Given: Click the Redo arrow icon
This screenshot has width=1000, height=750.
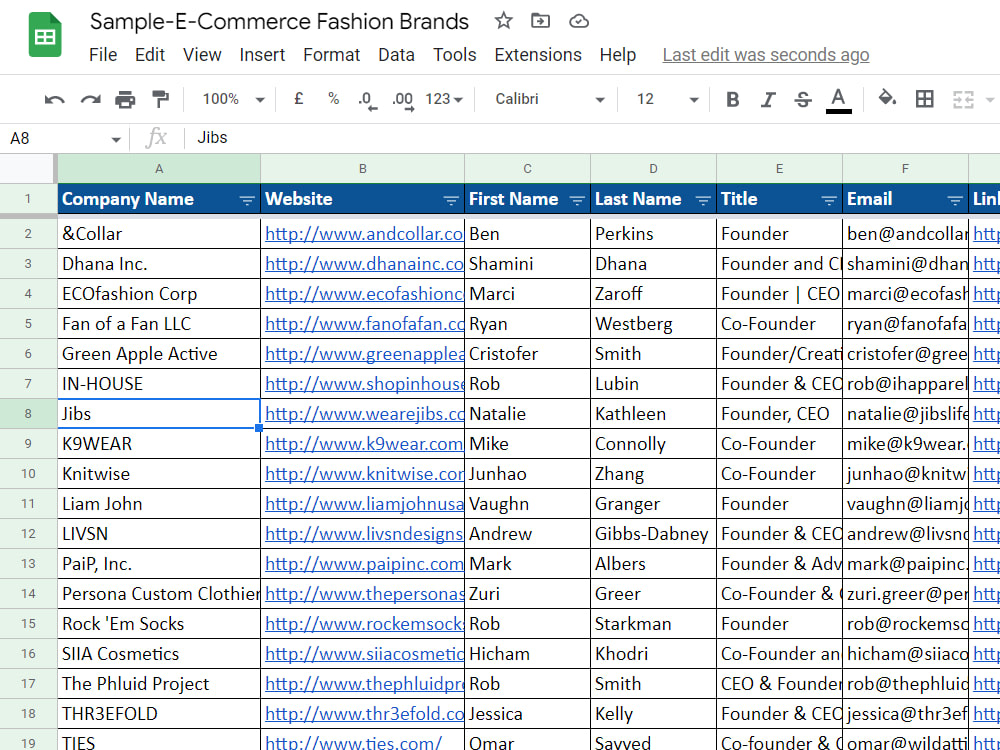Looking at the screenshot, I should click(91, 99).
